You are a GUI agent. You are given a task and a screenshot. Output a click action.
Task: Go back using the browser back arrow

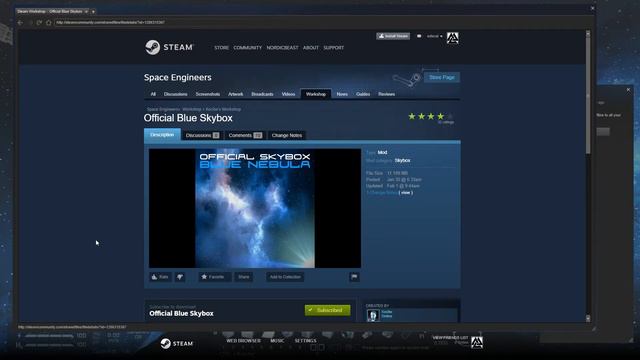pyautogui.click(x=20, y=22)
